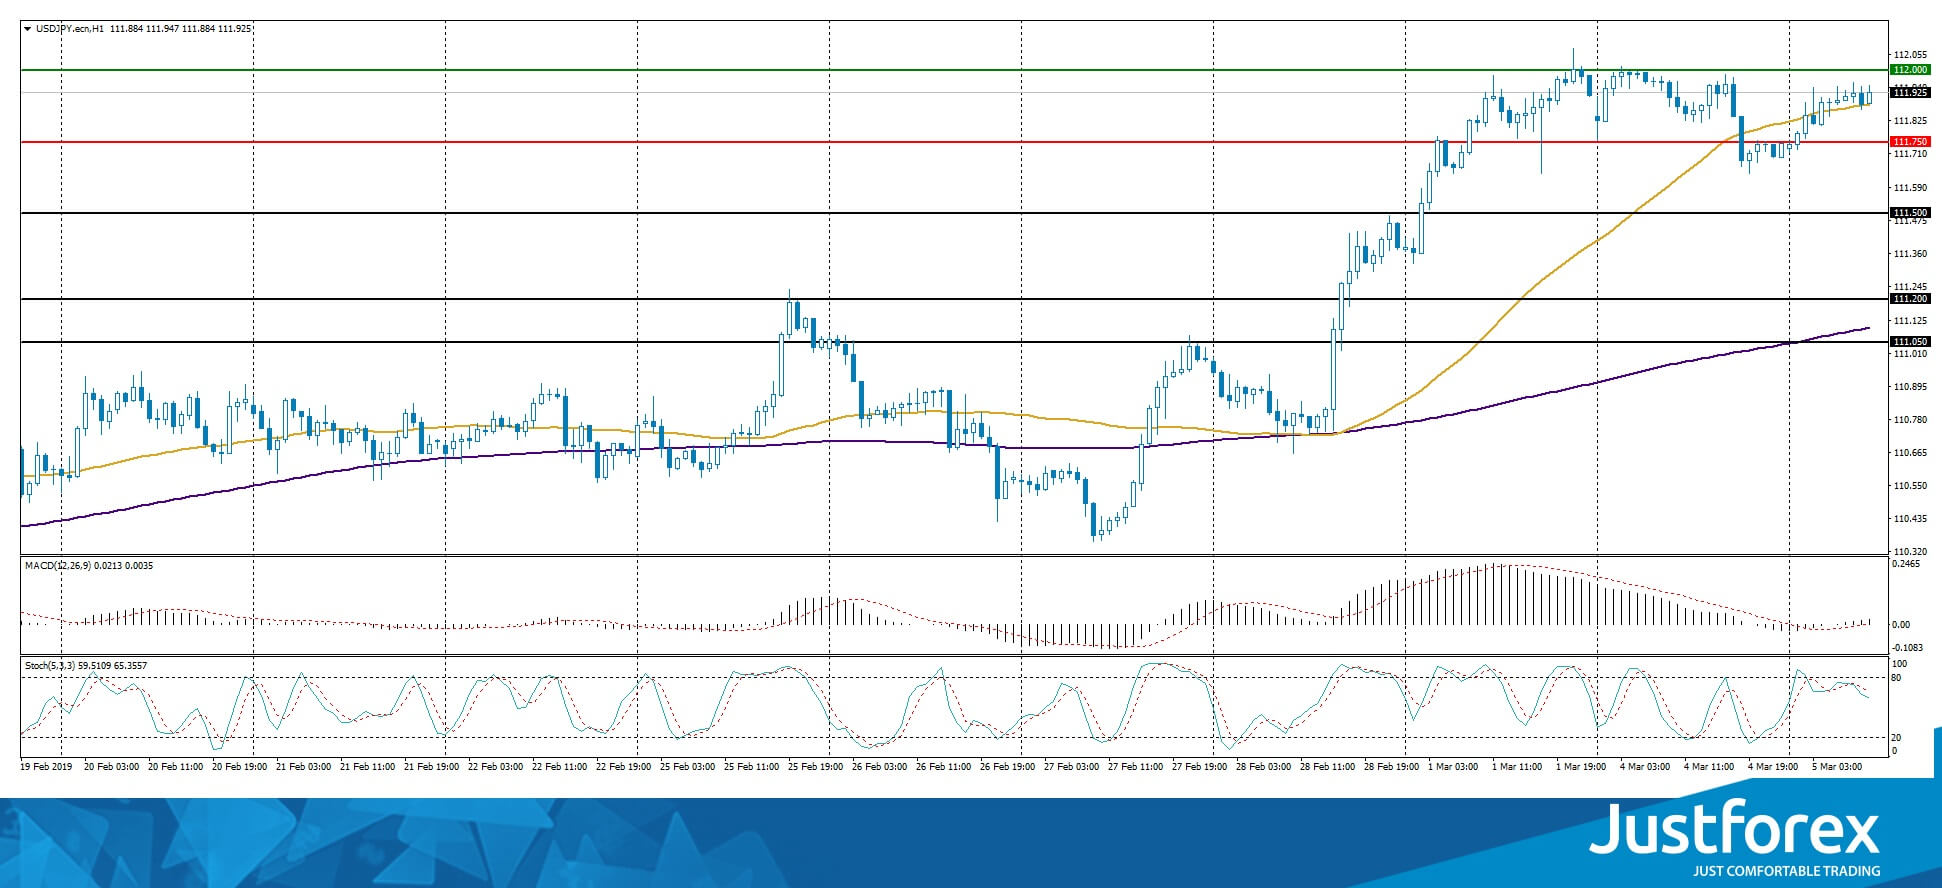Click the 110.435 price axis value

(x=1911, y=519)
